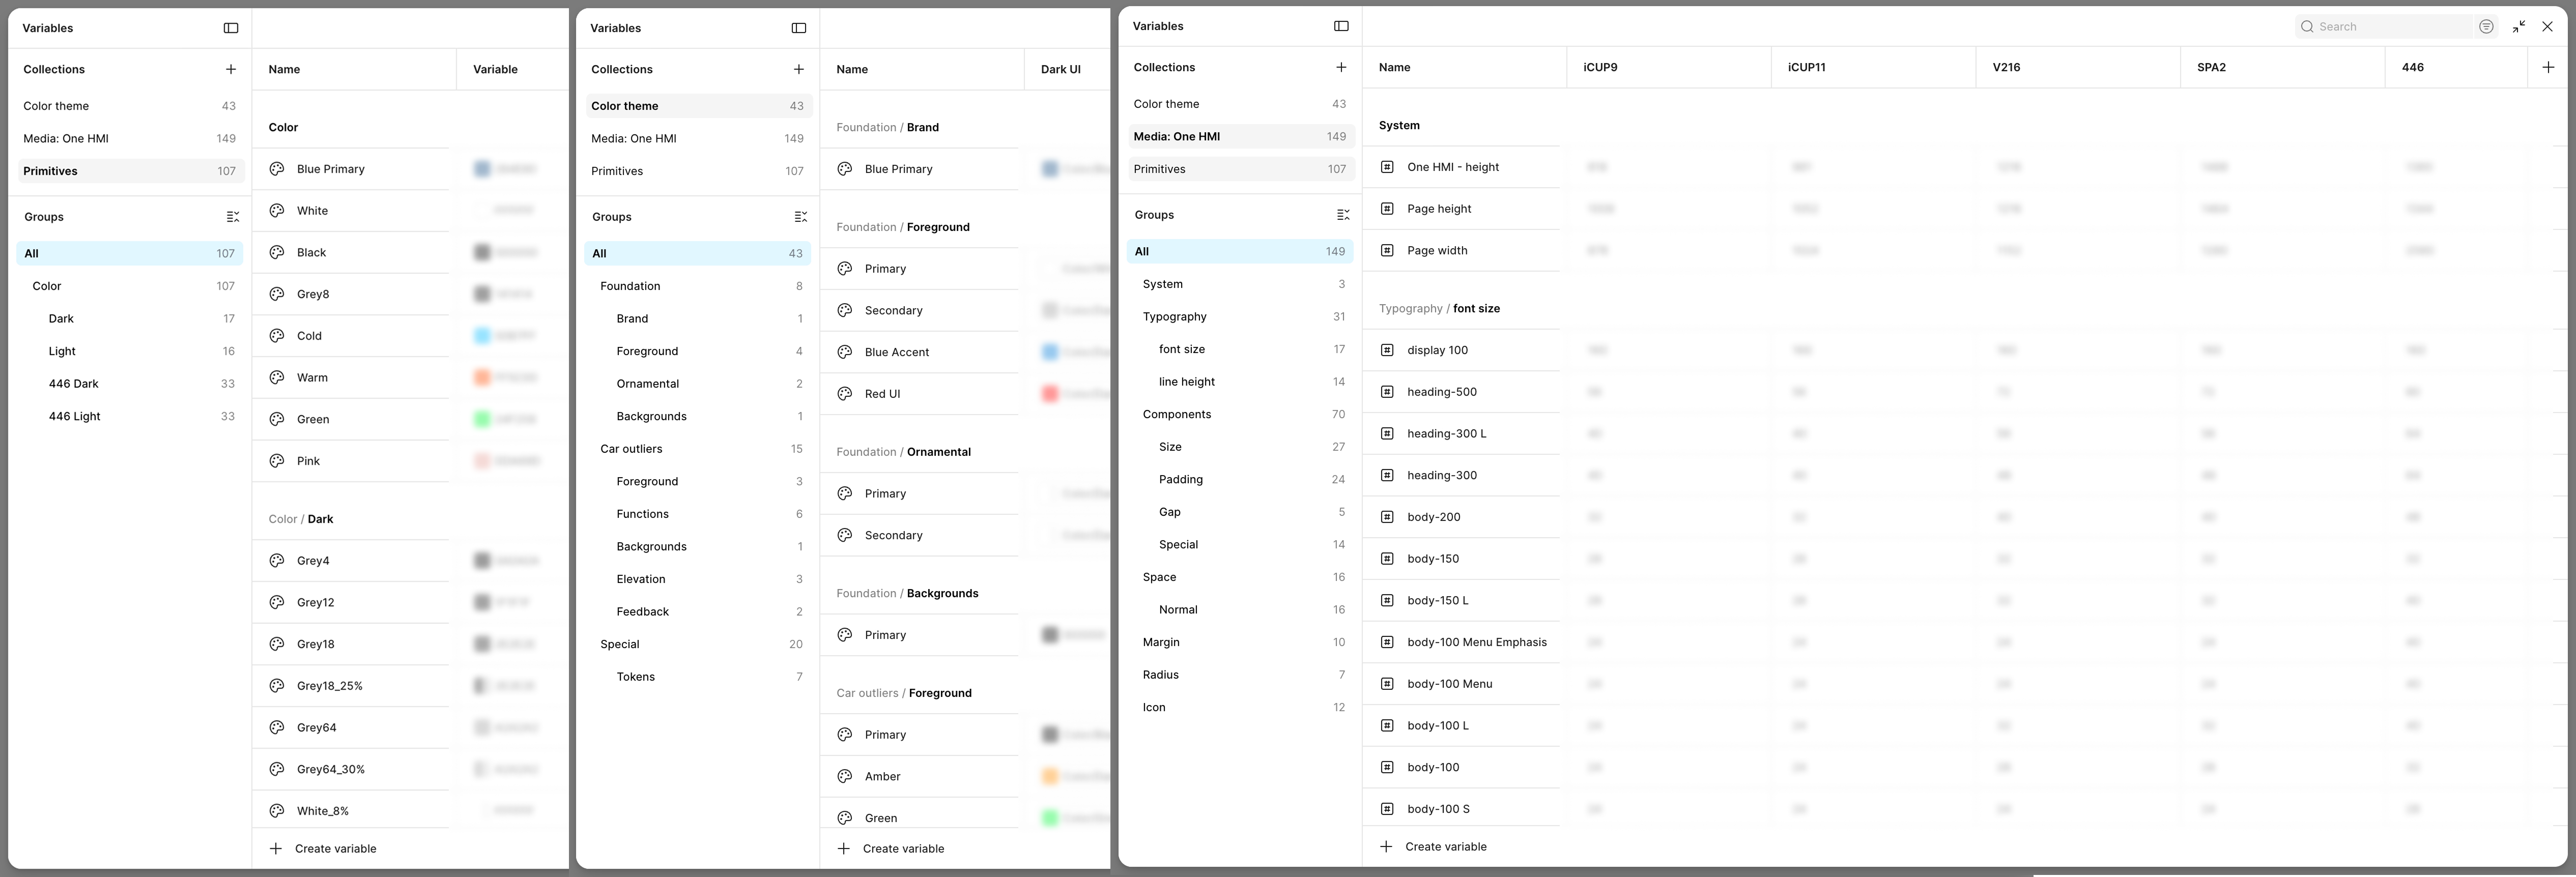
Task: Collapse the variables window using the shrink icon
Action: 2519,27
